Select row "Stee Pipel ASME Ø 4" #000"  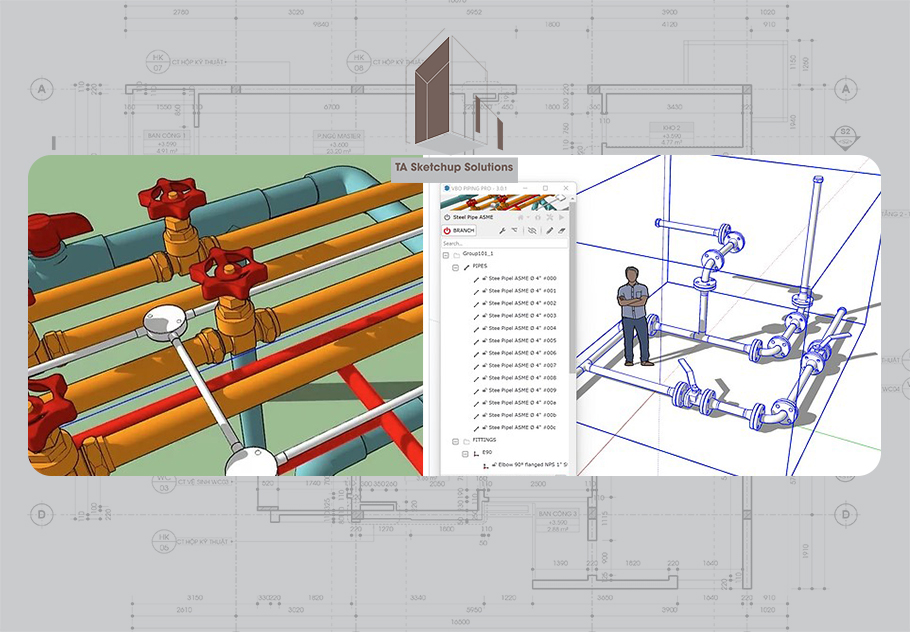[522, 279]
